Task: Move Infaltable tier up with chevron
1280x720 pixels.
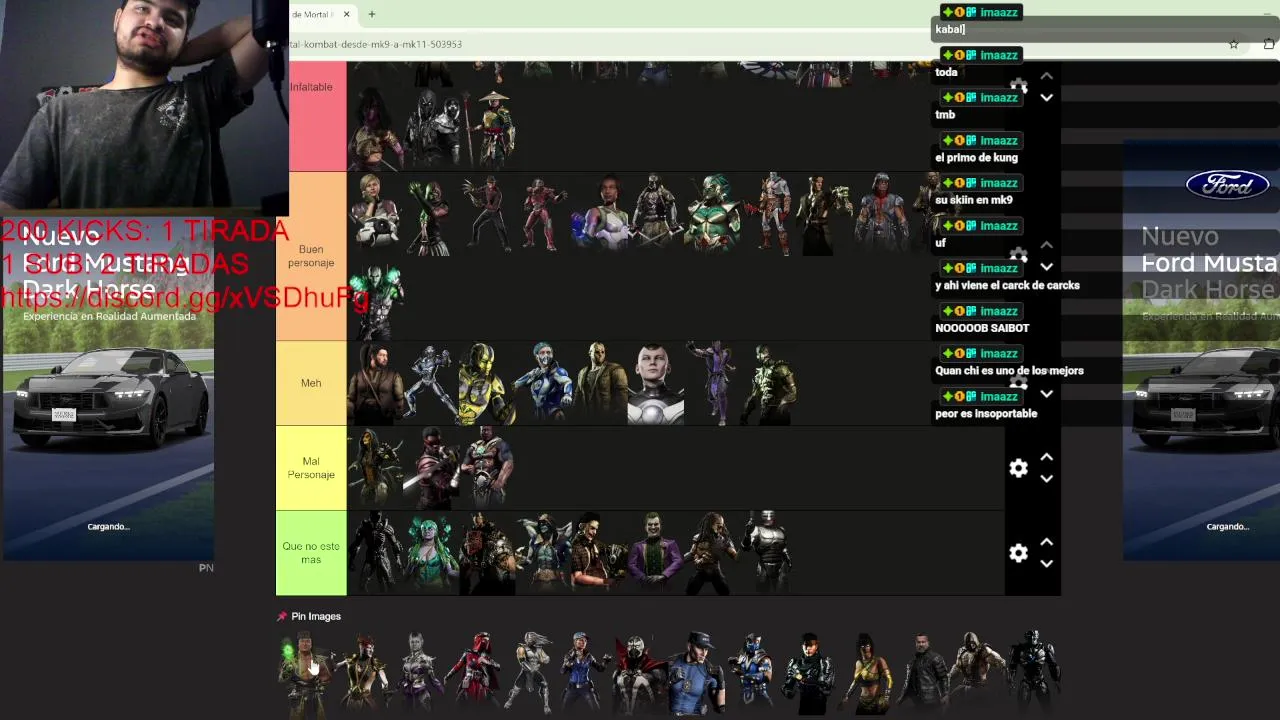Action: point(1046,76)
